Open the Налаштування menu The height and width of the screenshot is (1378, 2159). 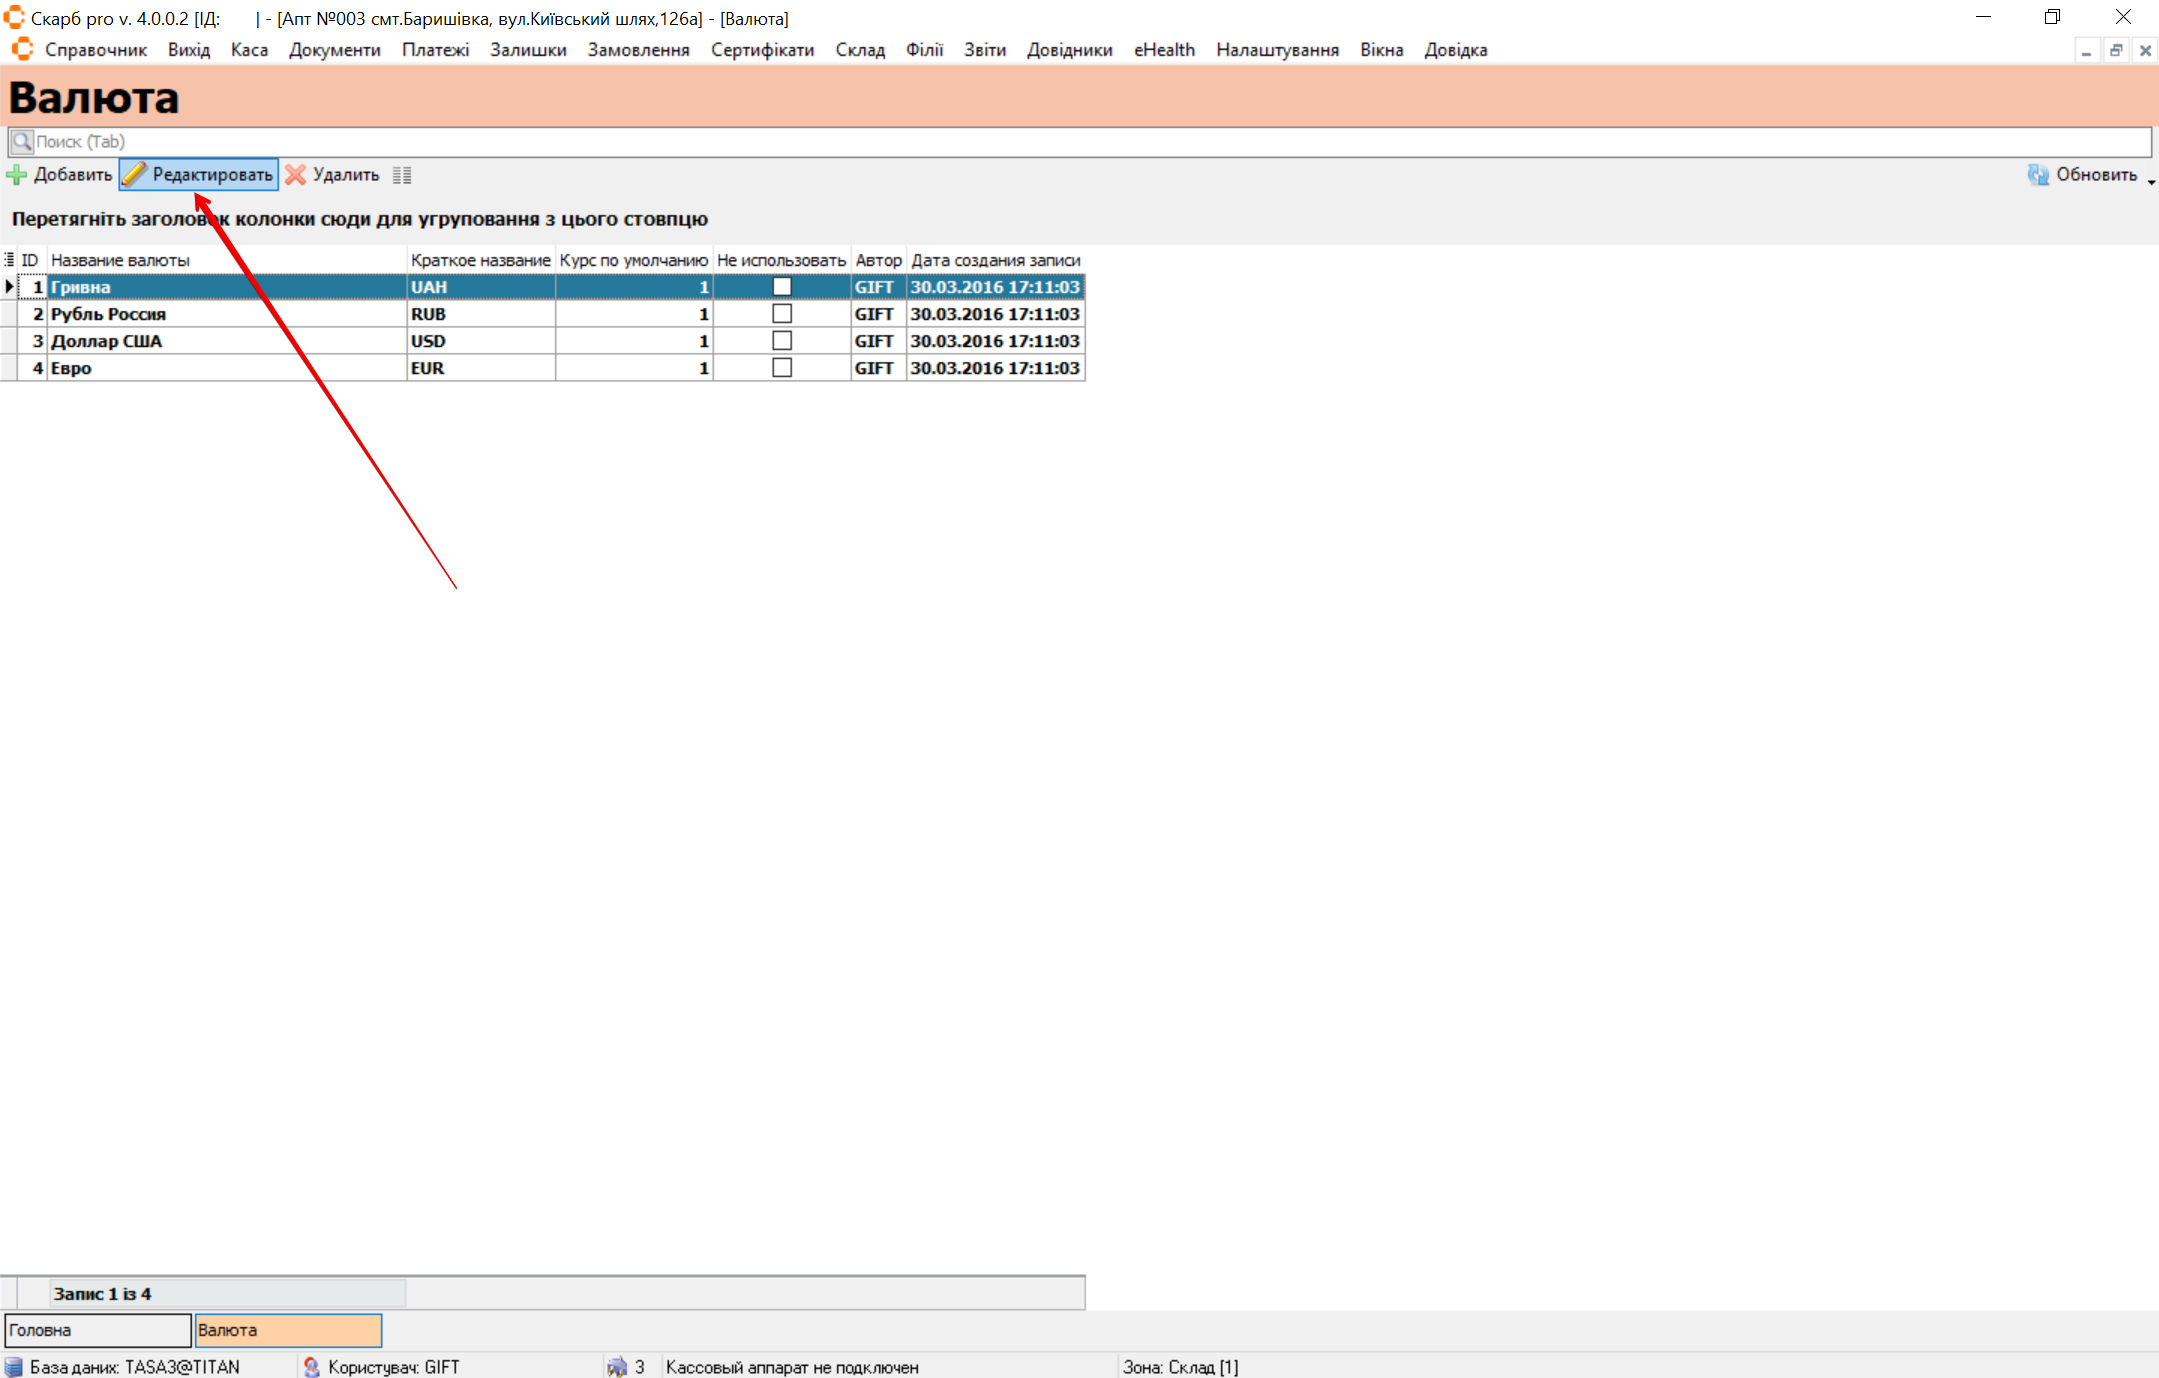[x=1277, y=50]
